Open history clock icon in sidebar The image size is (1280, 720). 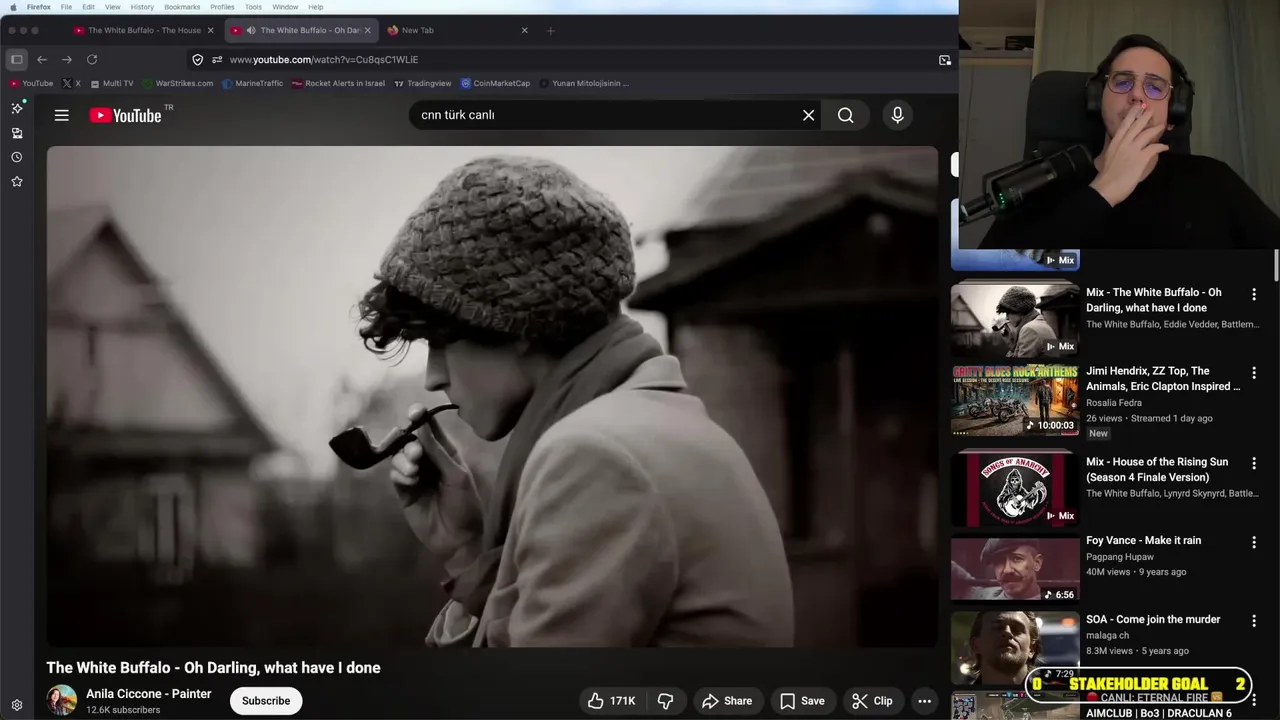tap(17, 157)
